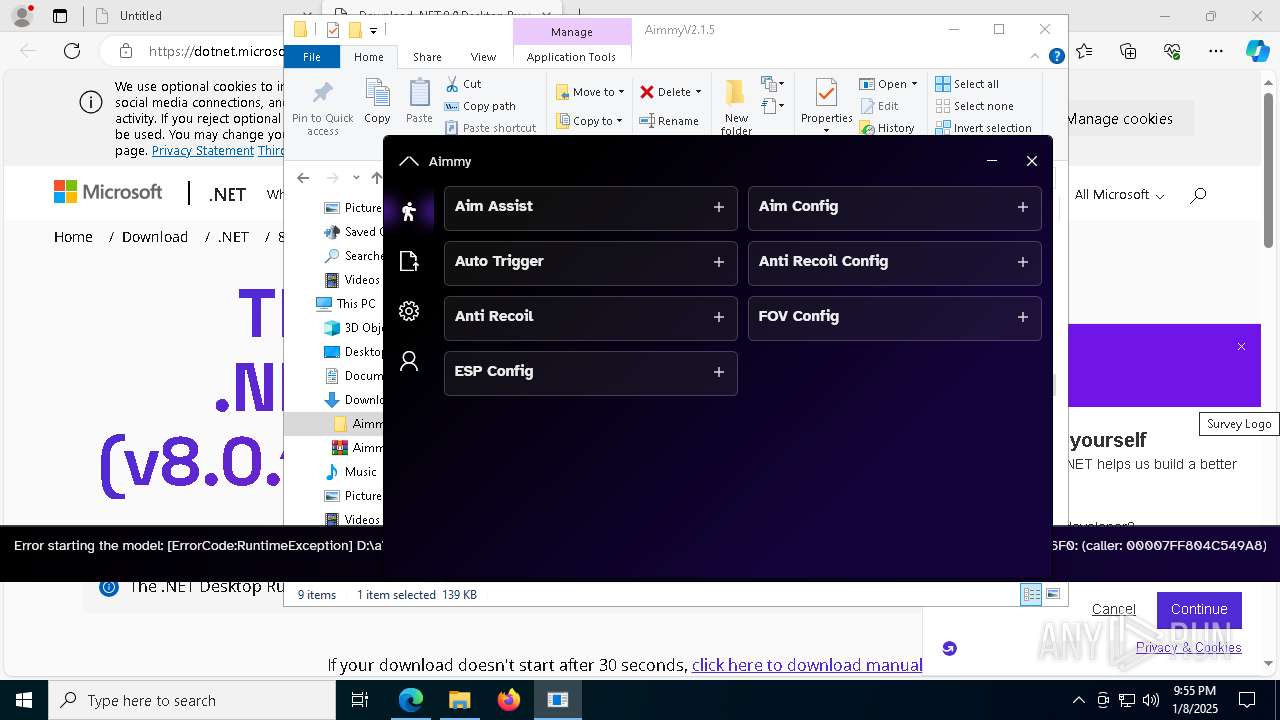Expand the Anti Recoil Config section
This screenshot has width=1280, height=720.
point(1022,262)
